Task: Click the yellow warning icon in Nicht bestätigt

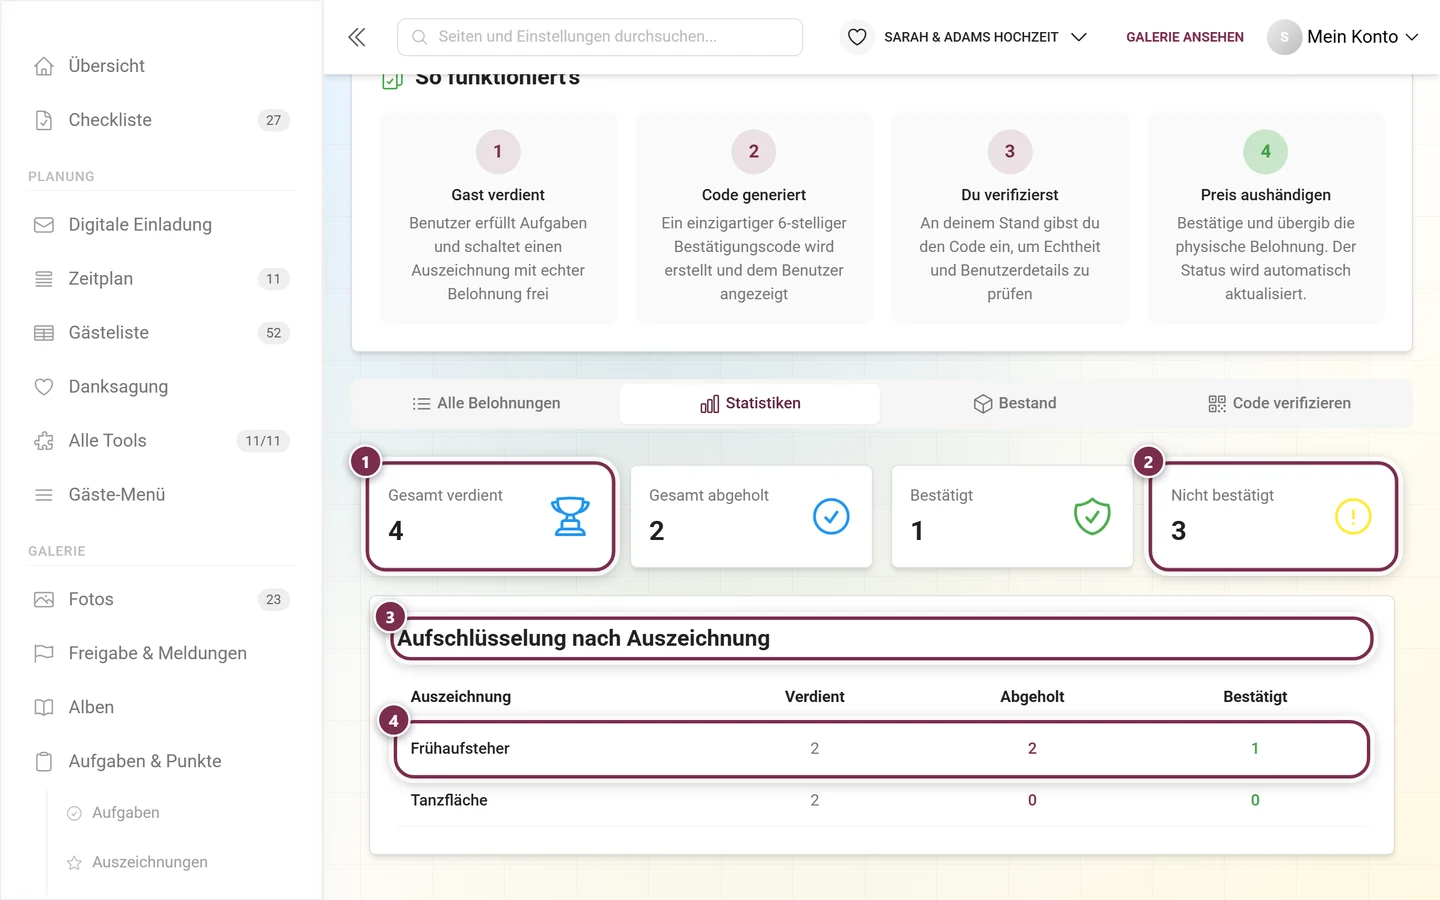Action: (x=1353, y=516)
